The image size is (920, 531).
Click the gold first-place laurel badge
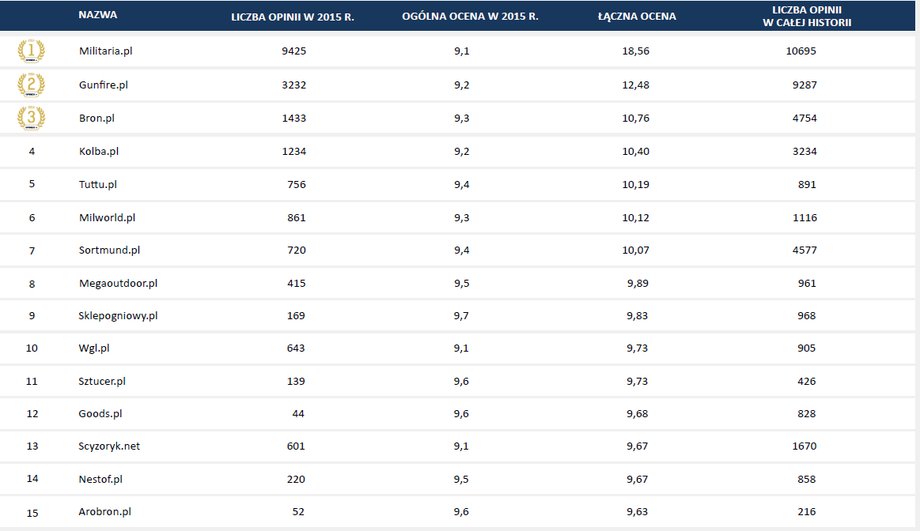(31, 51)
